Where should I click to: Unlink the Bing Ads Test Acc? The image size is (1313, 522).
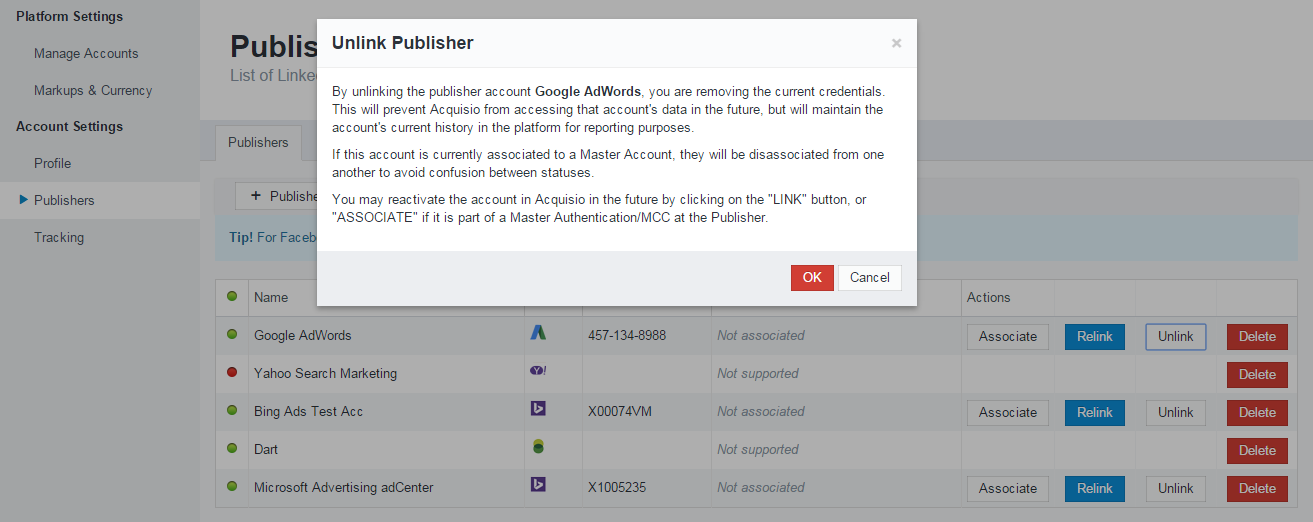click(1176, 413)
